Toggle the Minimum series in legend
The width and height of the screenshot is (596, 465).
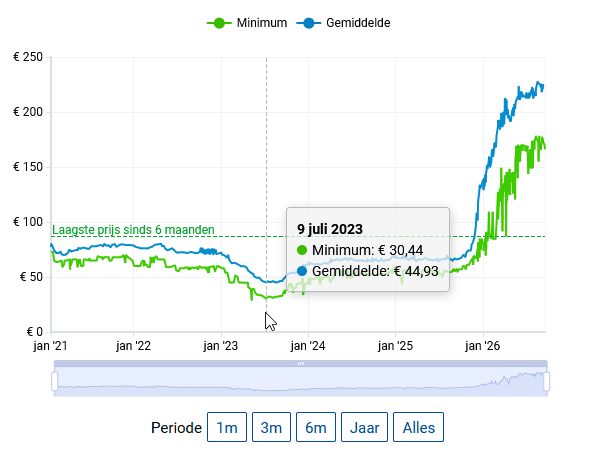click(x=247, y=23)
